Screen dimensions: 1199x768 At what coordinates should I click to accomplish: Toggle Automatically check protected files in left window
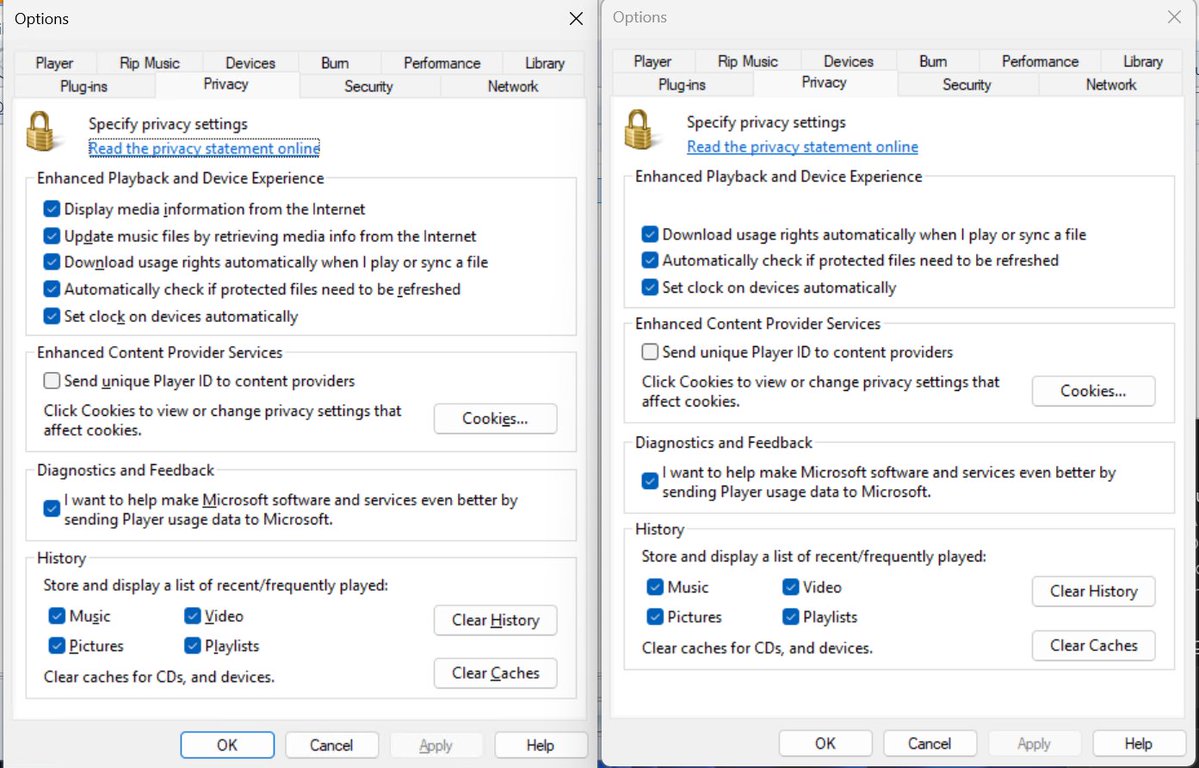tap(51, 289)
